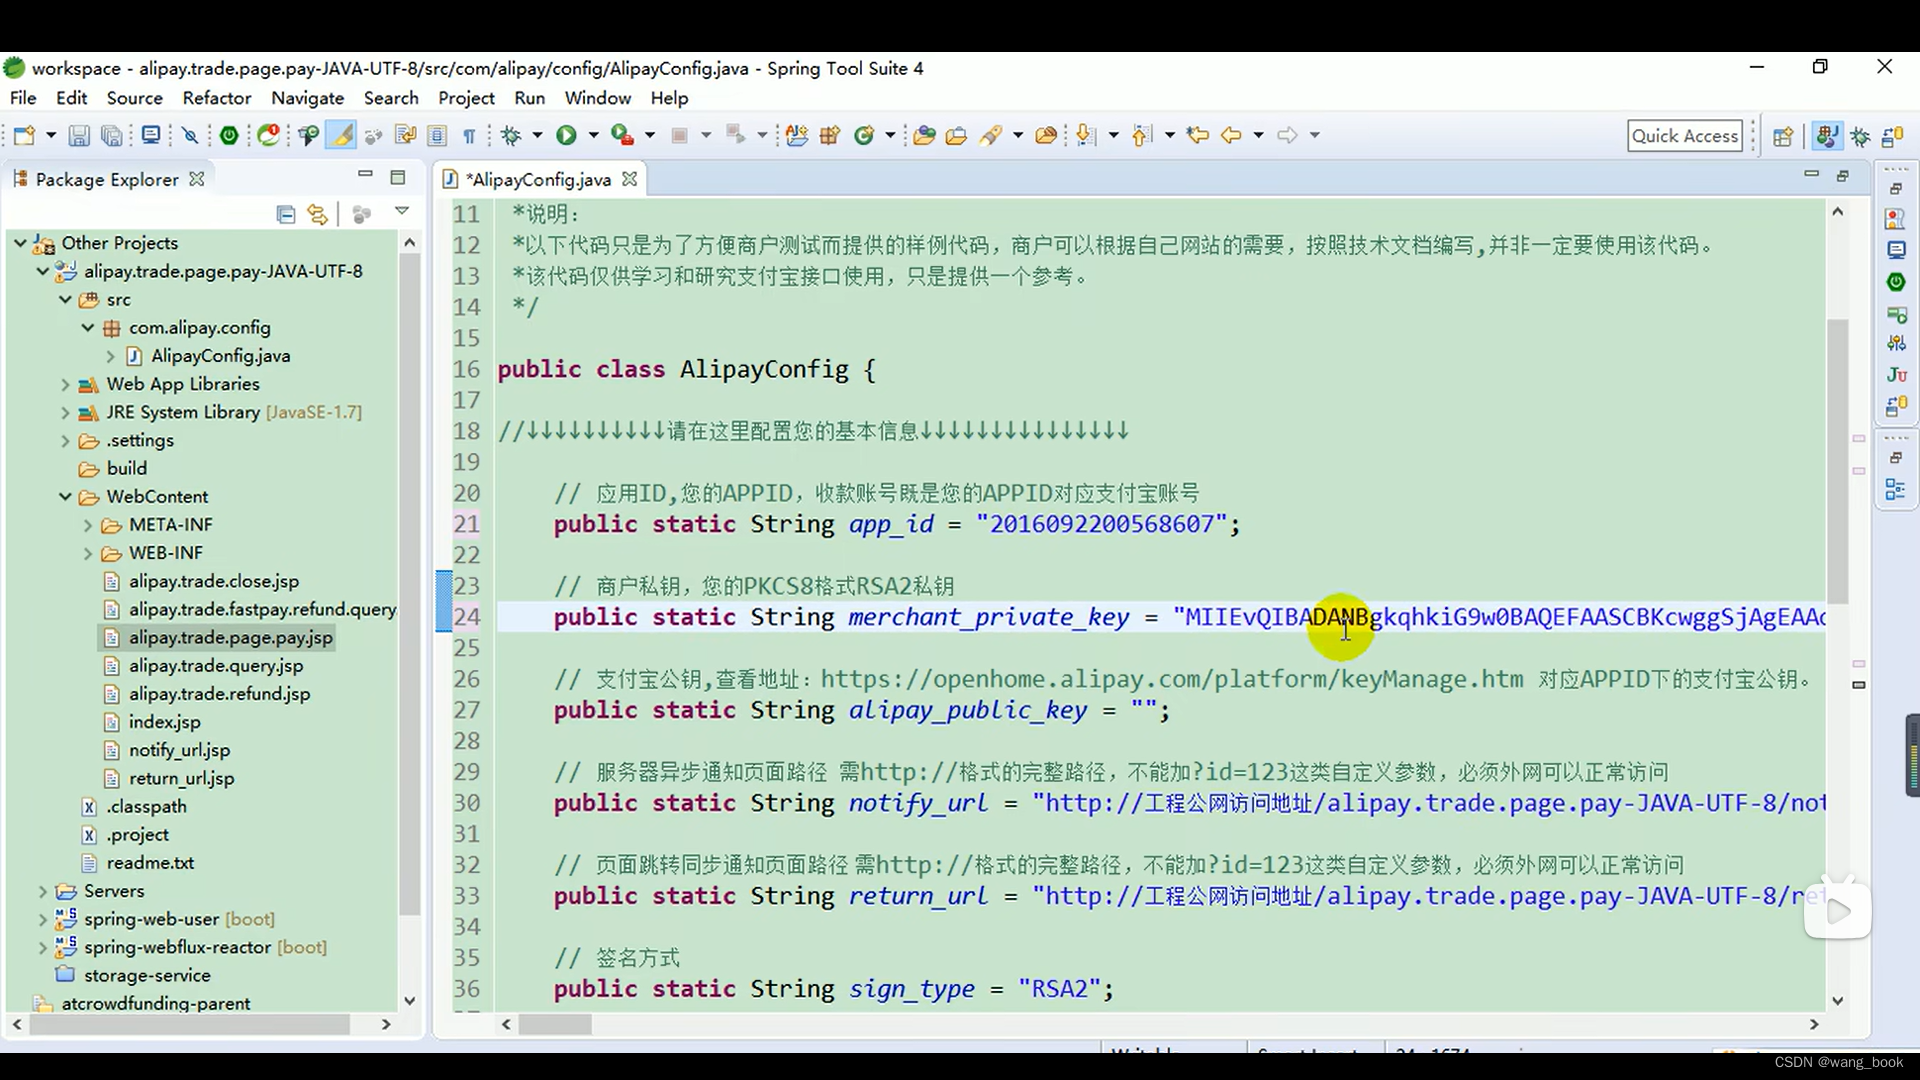Toggle Mark Occurrences highlighter button
The width and height of the screenshot is (1920, 1080).
(x=342, y=135)
